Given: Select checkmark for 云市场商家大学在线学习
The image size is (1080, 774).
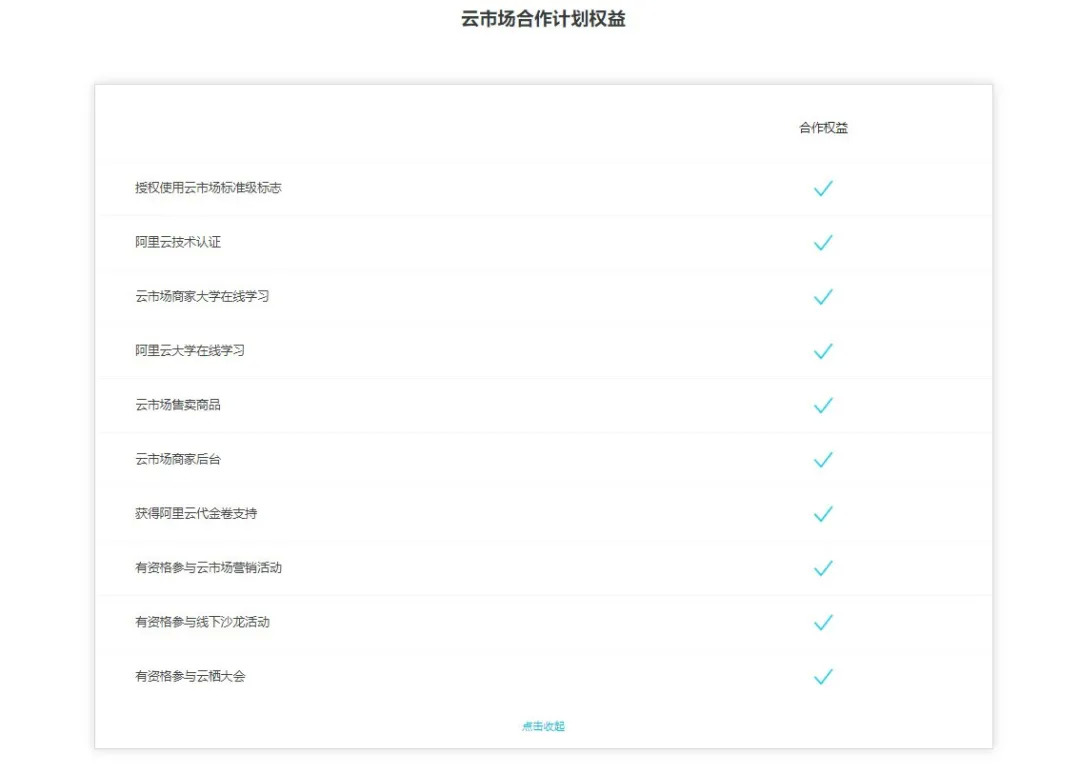Looking at the screenshot, I should click(x=823, y=297).
